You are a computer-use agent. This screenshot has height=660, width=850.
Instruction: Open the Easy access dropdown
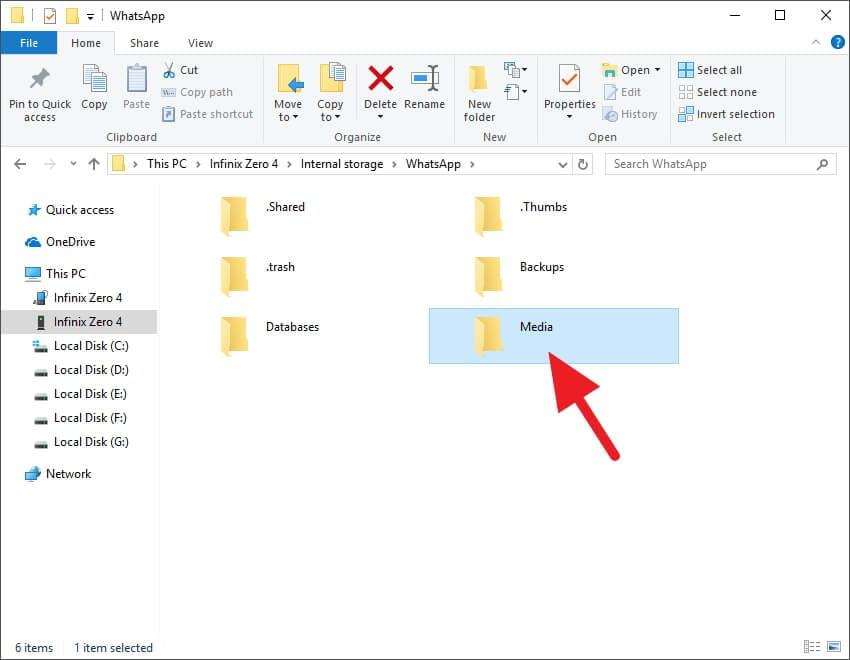[x=516, y=92]
